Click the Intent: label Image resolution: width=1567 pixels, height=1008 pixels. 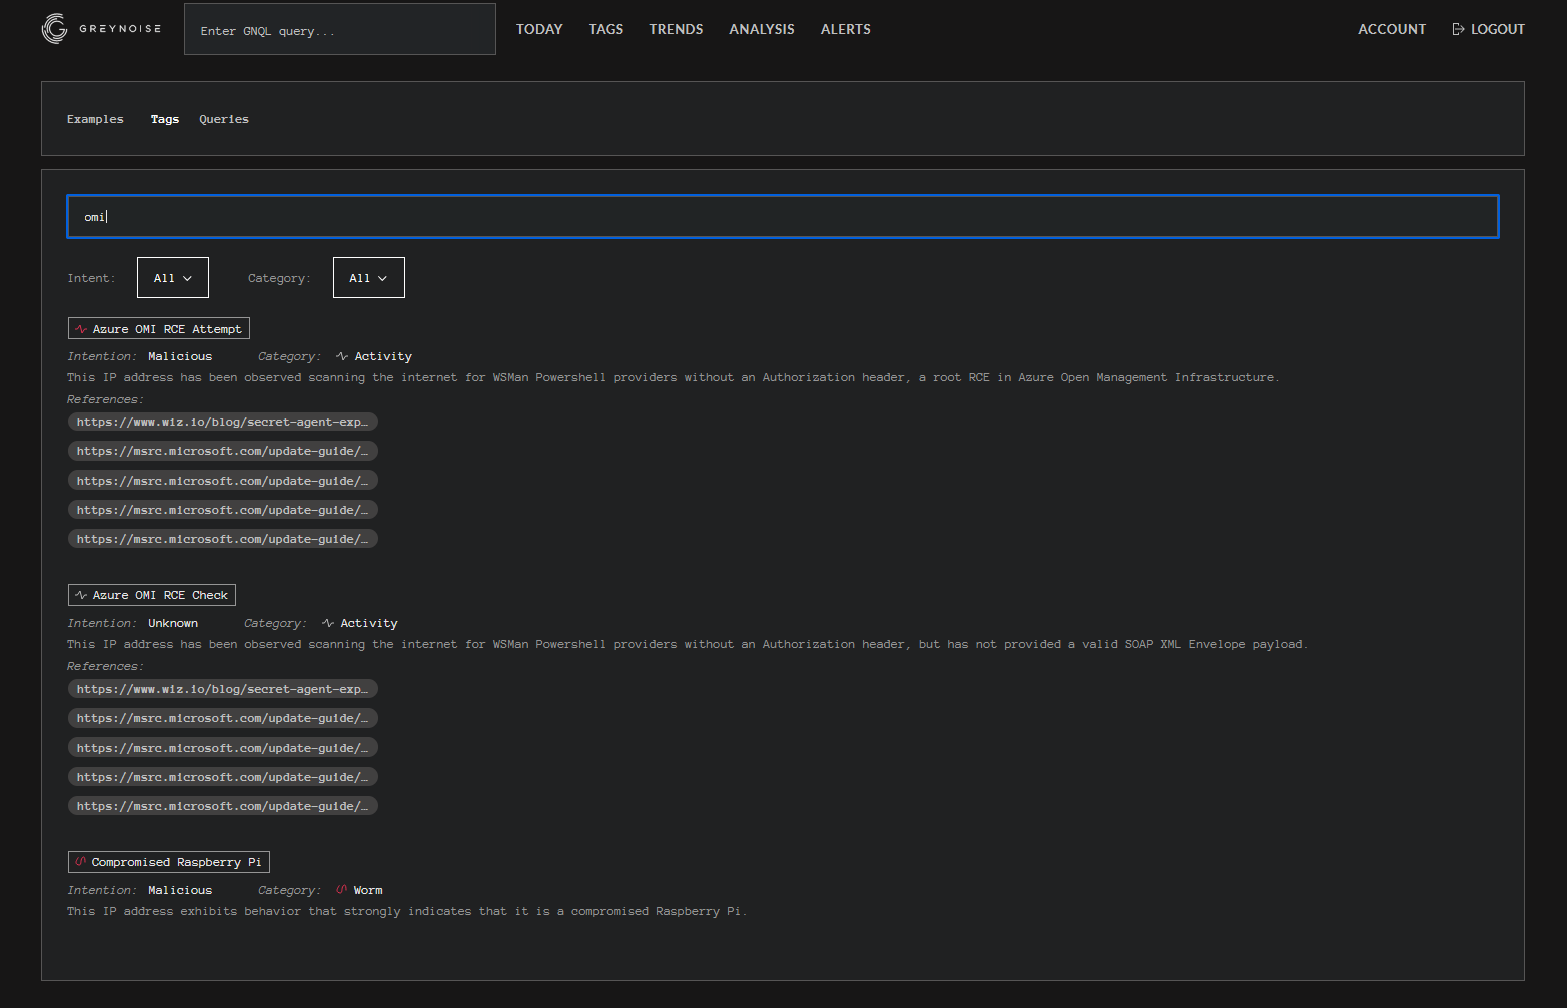click(x=91, y=278)
